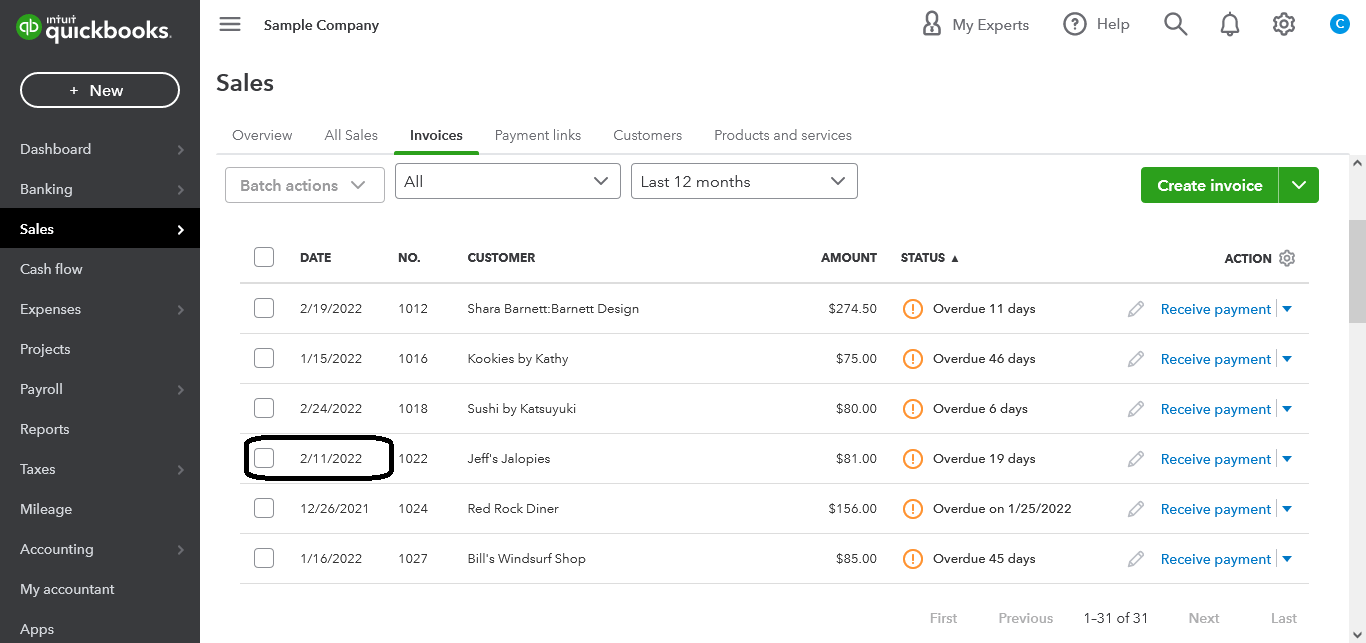Viewport: 1366px width, 643px height.
Task: Click the Create invoice button
Action: pyautogui.click(x=1209, y=185)
